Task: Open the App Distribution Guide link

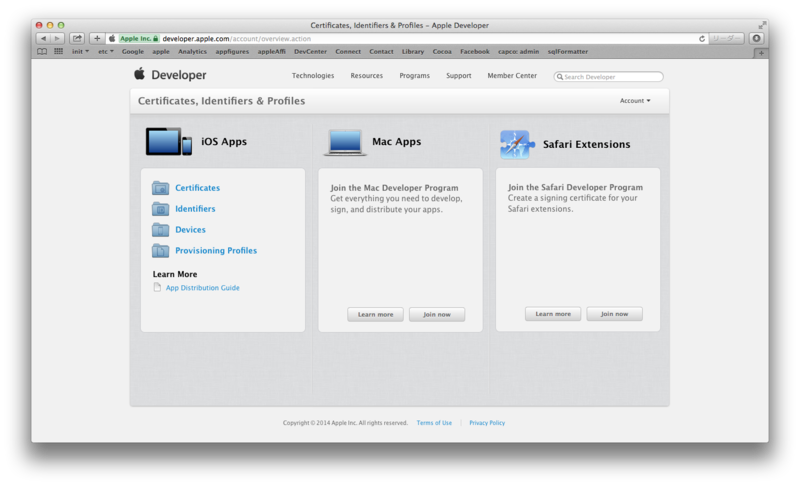Action: click(203, 288)
